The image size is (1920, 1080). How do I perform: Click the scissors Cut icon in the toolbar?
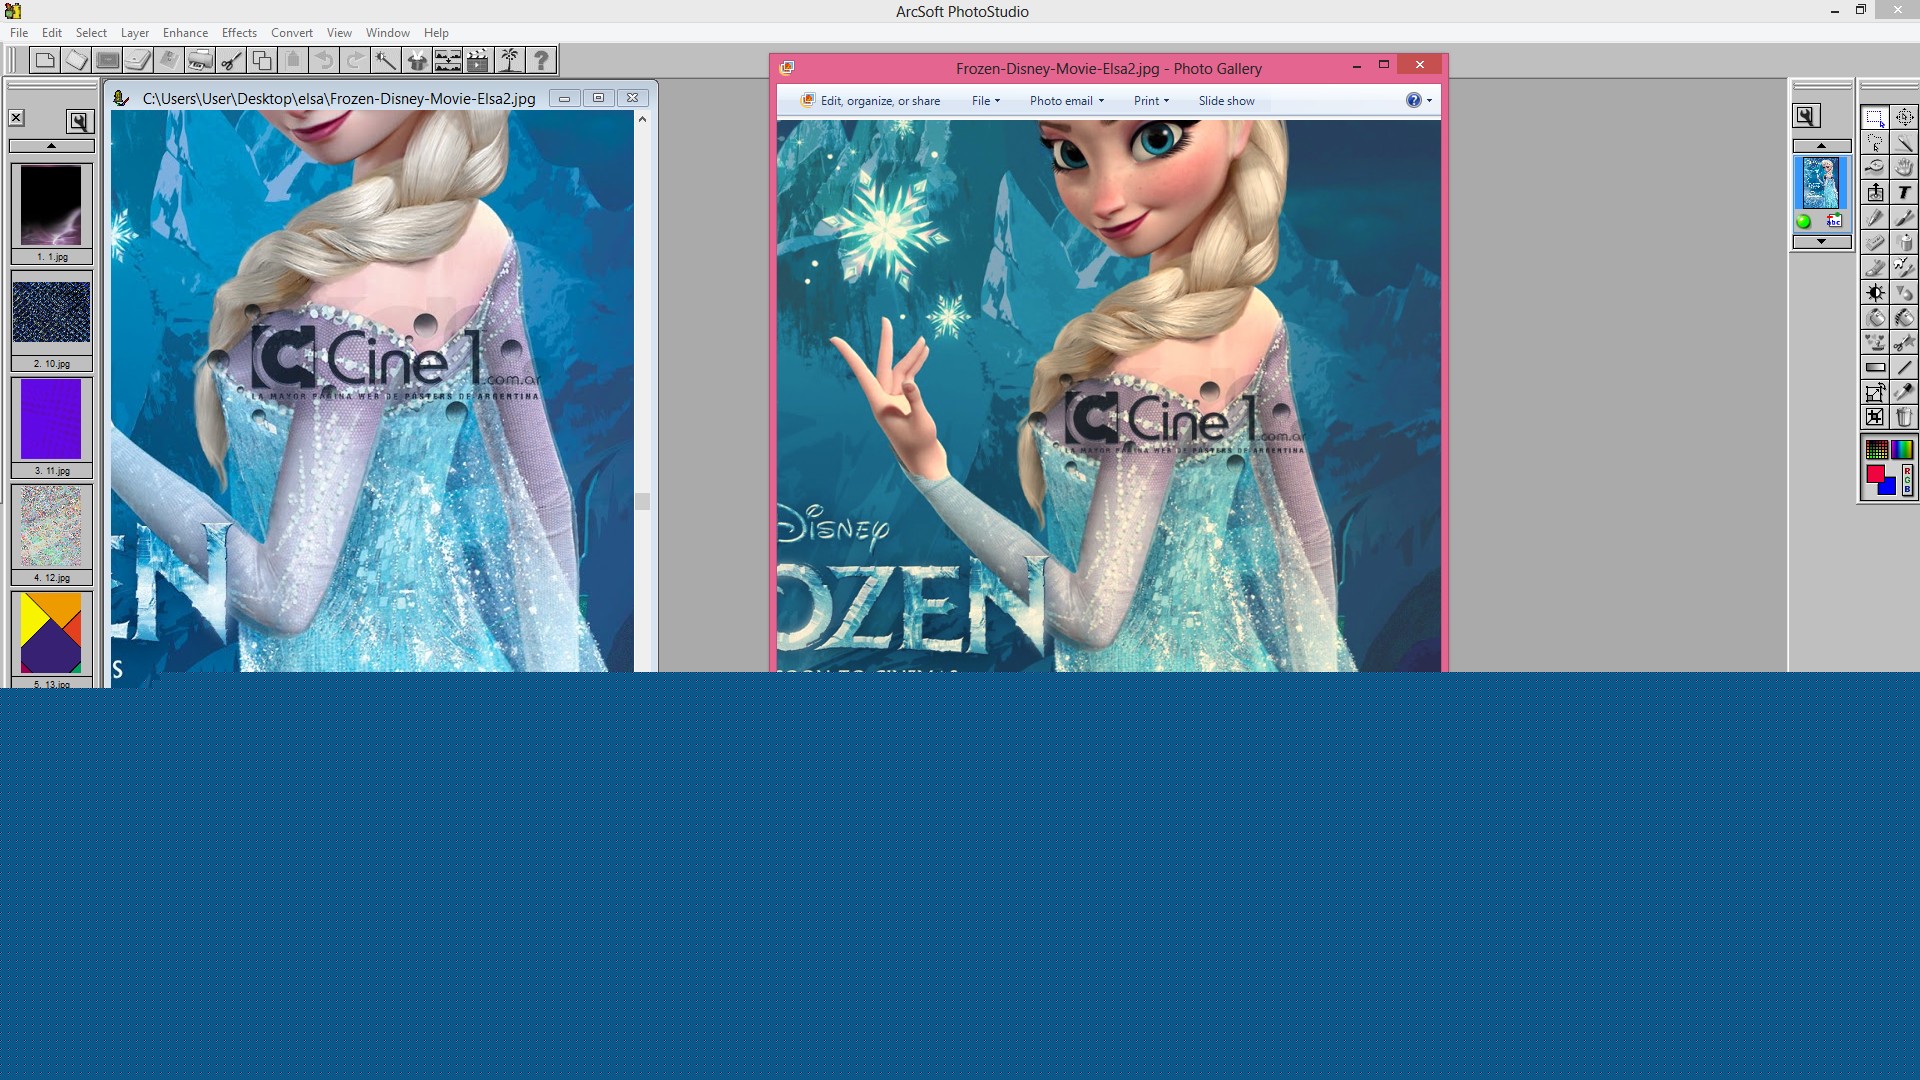tap(231, 60)
